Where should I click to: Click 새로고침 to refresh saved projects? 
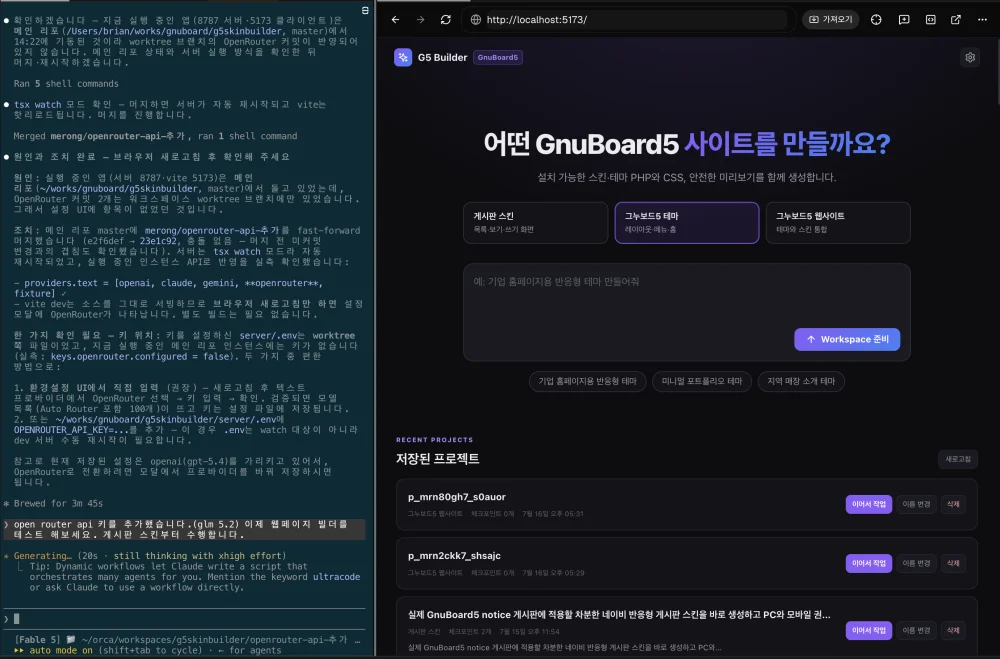pos(958,459)
